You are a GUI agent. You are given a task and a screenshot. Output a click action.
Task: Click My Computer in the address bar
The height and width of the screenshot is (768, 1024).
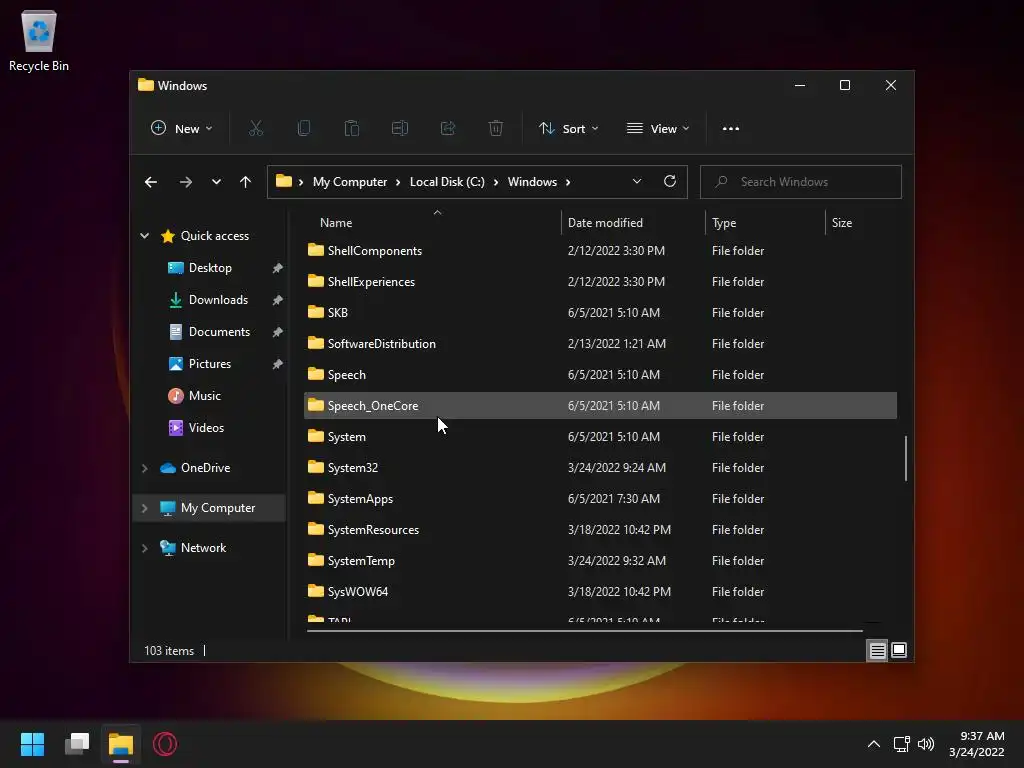click(x=350, y=182)
